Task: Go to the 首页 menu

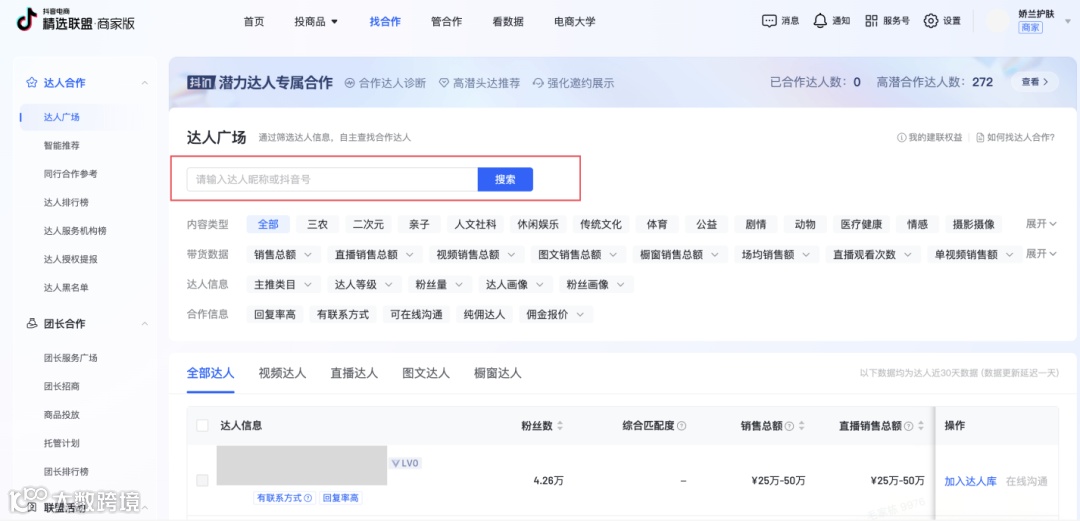Action: 253,21
